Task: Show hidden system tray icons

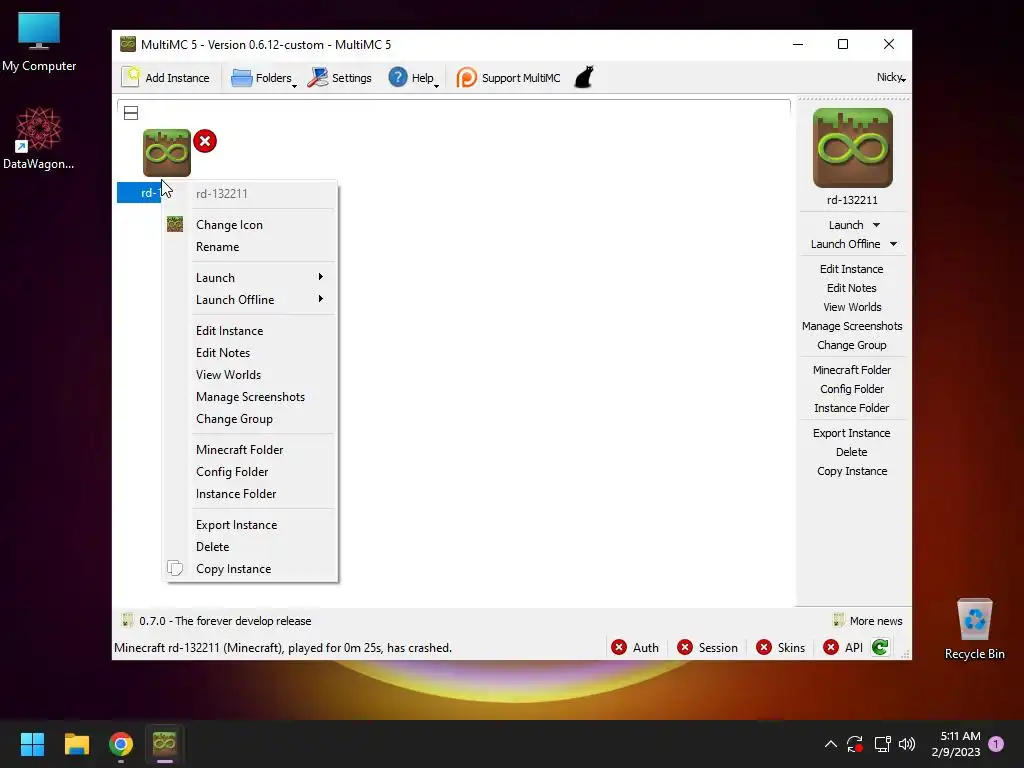Action: [x=831, y=744]
